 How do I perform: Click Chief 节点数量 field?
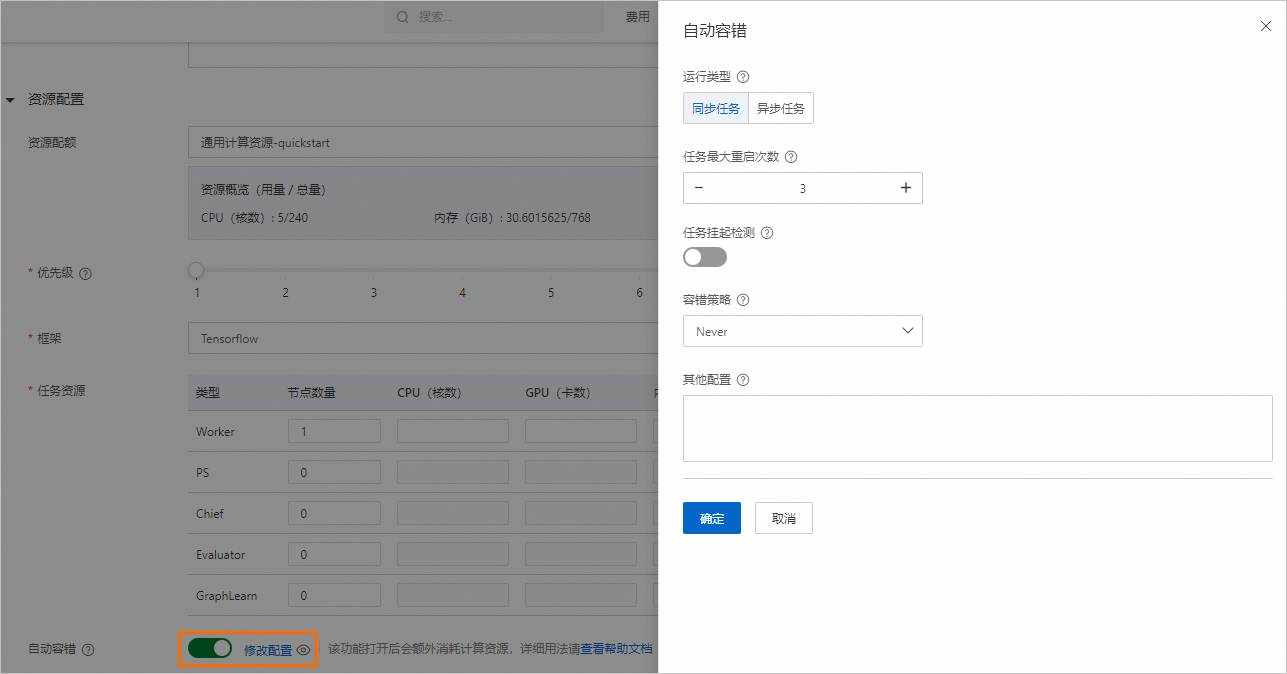[334, 513]
